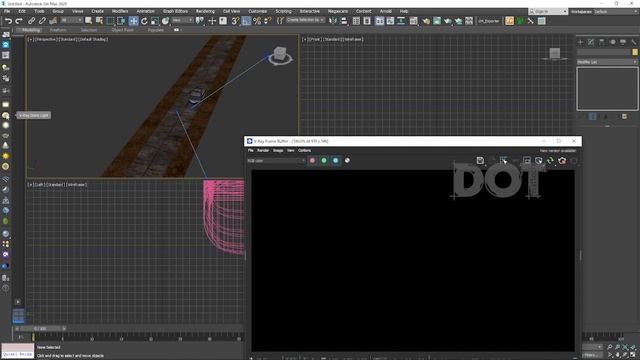
Task: Open the Rendering menu
Action: coord(205,11)
